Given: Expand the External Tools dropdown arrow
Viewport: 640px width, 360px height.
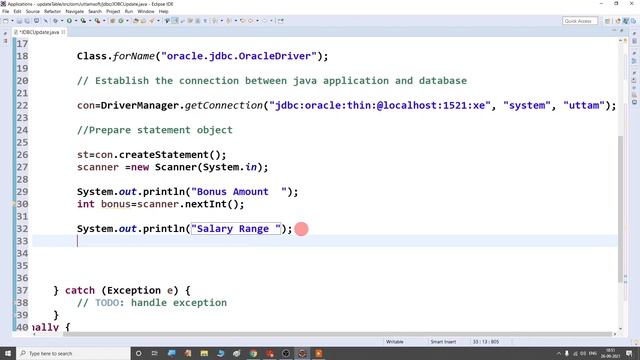Looking at the screenshot, I should click(104, 21).
